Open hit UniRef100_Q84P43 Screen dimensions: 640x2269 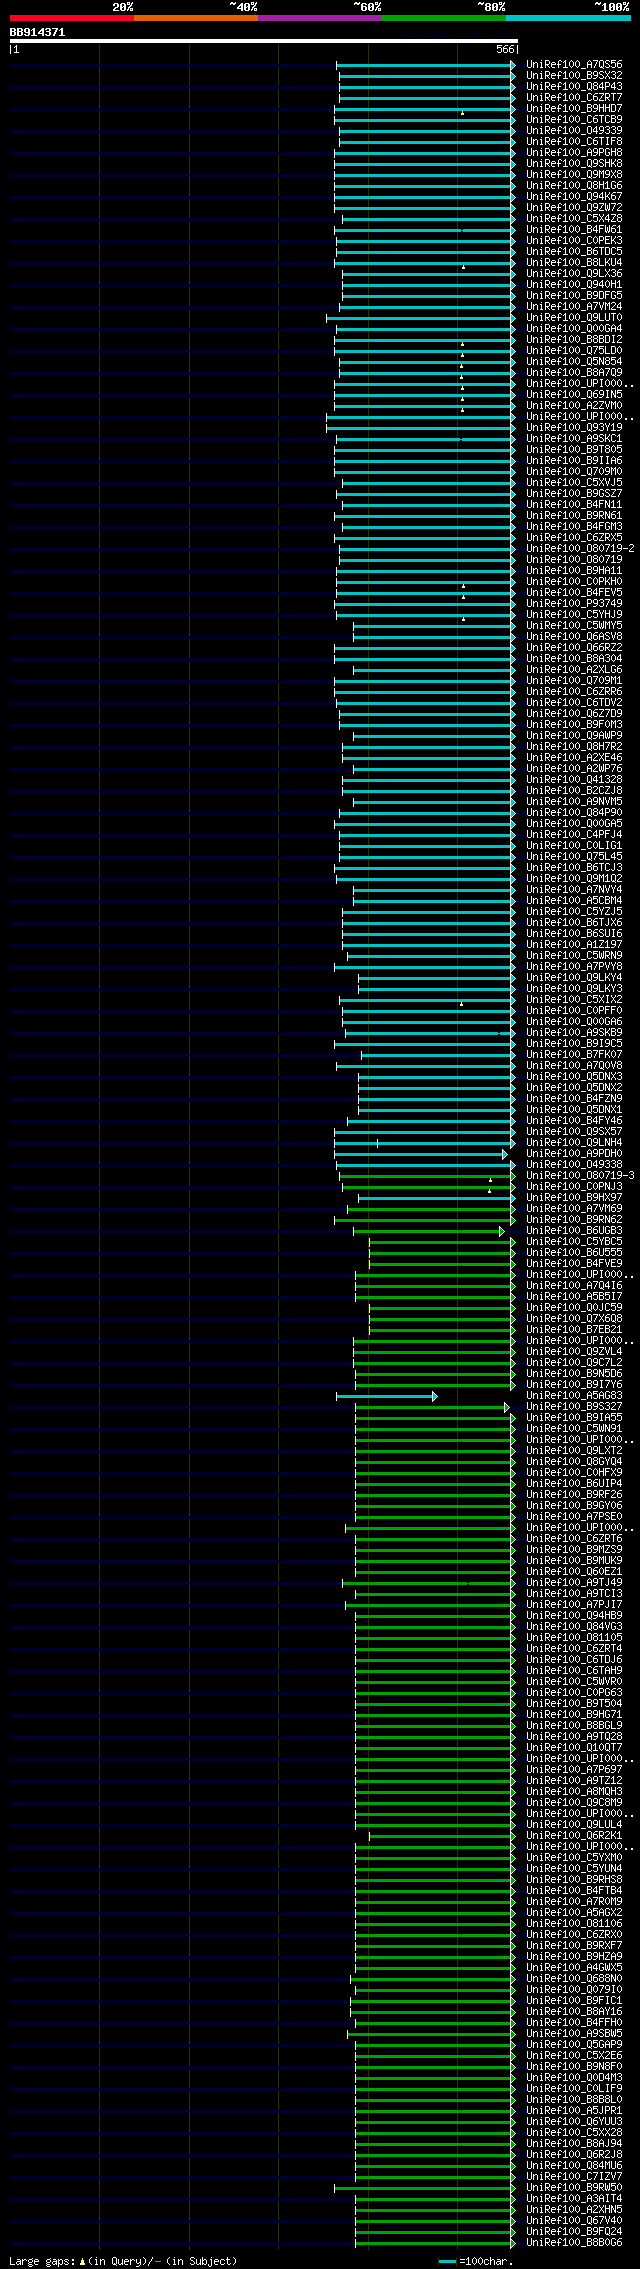click(574, 87)
